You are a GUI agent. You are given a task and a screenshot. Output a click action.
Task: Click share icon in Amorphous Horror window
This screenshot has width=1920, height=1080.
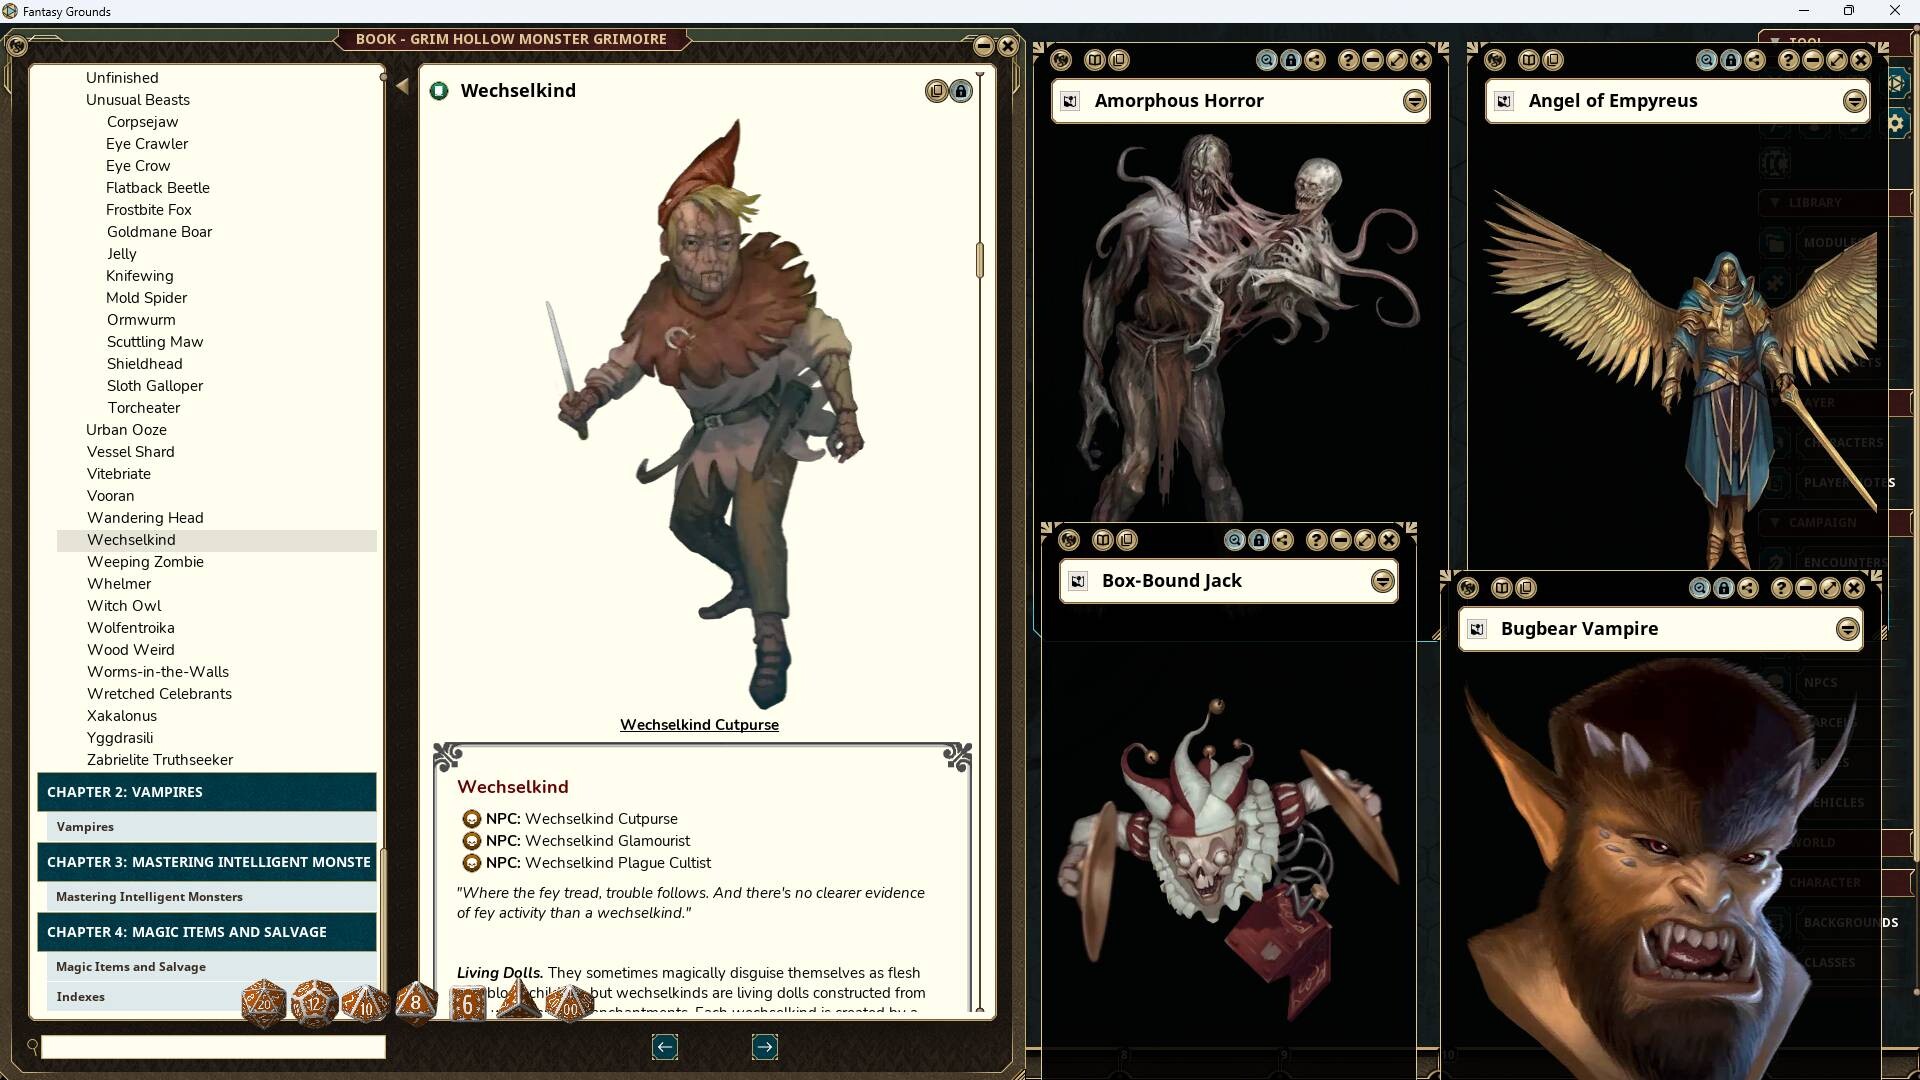1315,60
